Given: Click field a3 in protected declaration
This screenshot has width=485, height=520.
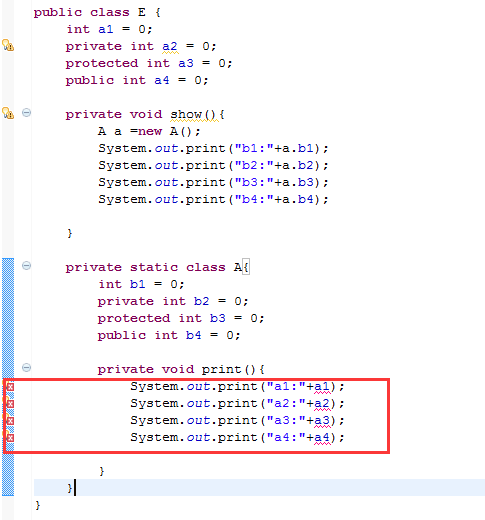Looking at the screenshot, I should 186,63.
